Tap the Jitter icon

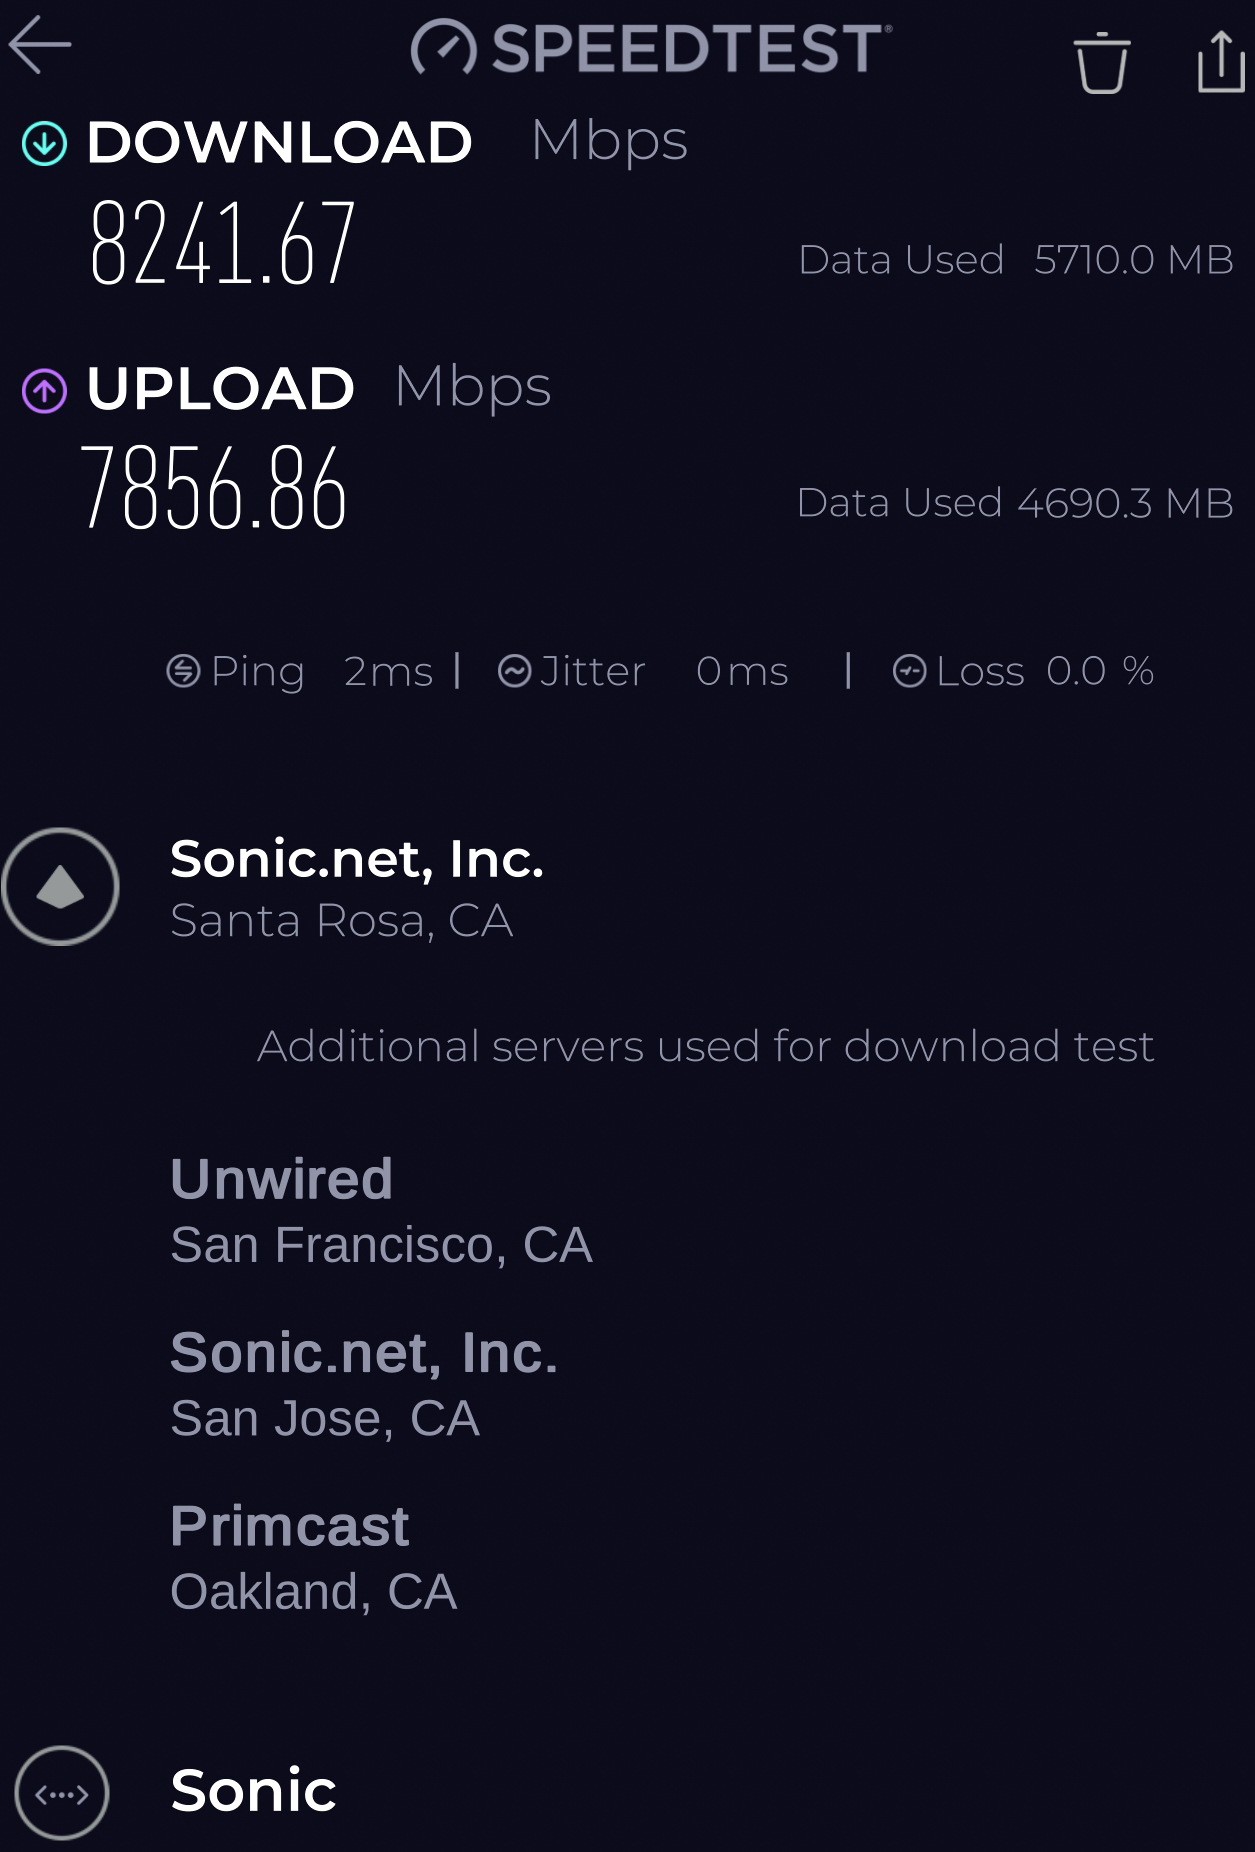tap(514, 671)
